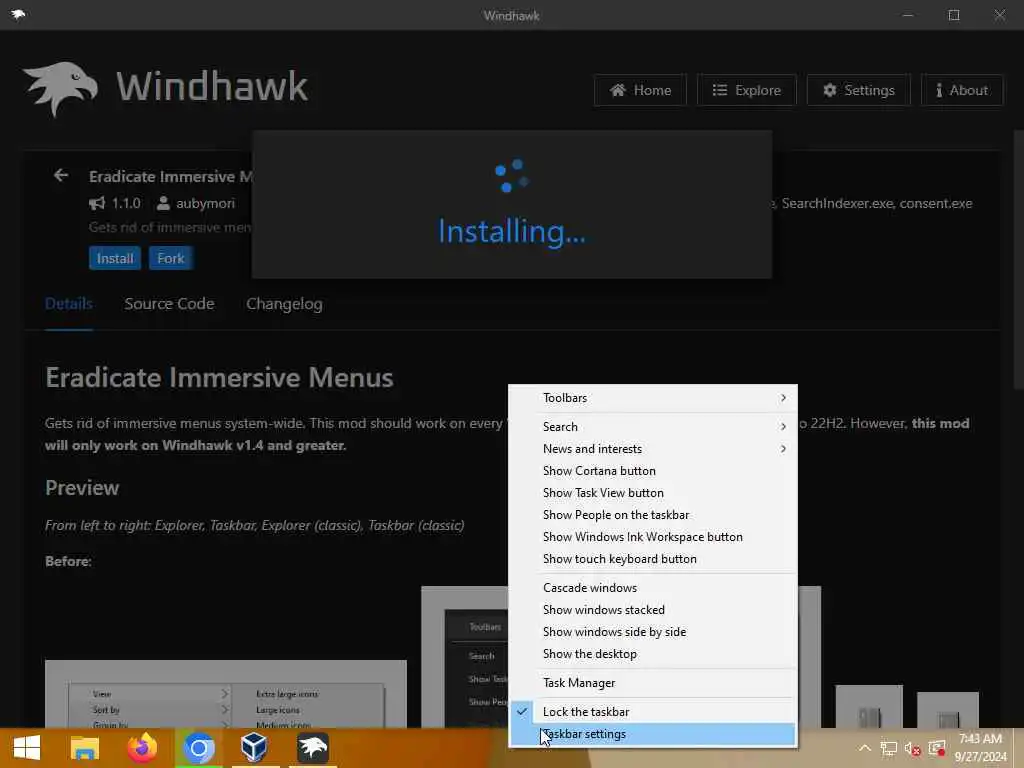
Task: Open the Explore mods button
Action: coord(746,90)
